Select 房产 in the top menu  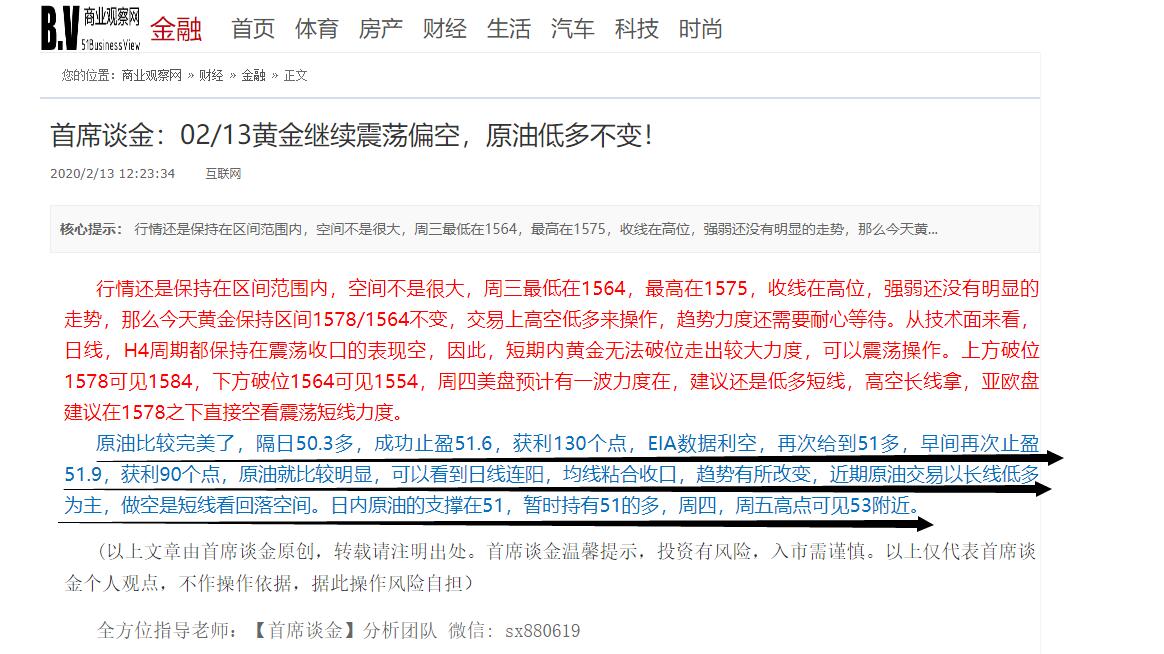381,29
